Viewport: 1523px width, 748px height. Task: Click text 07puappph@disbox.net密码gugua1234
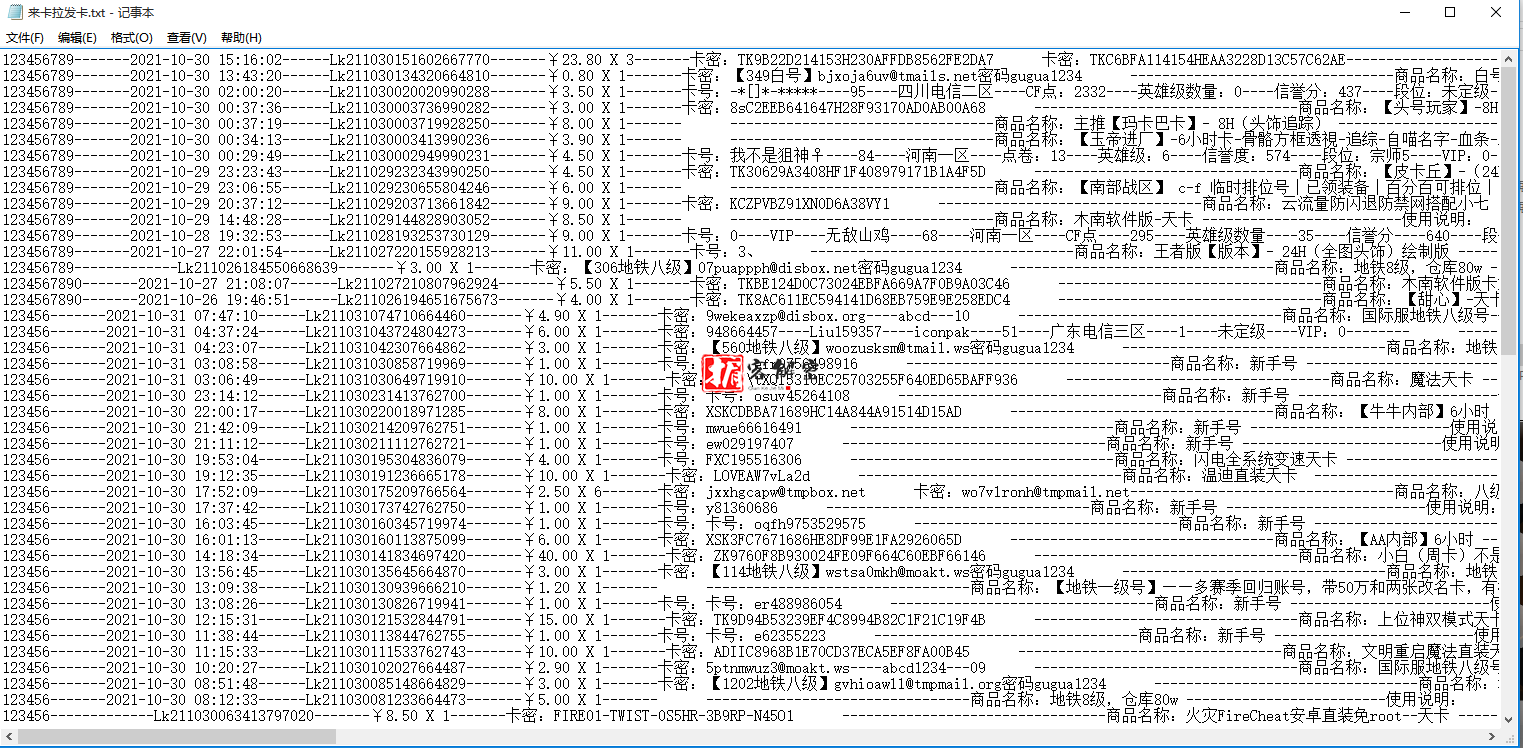point(830,268)
